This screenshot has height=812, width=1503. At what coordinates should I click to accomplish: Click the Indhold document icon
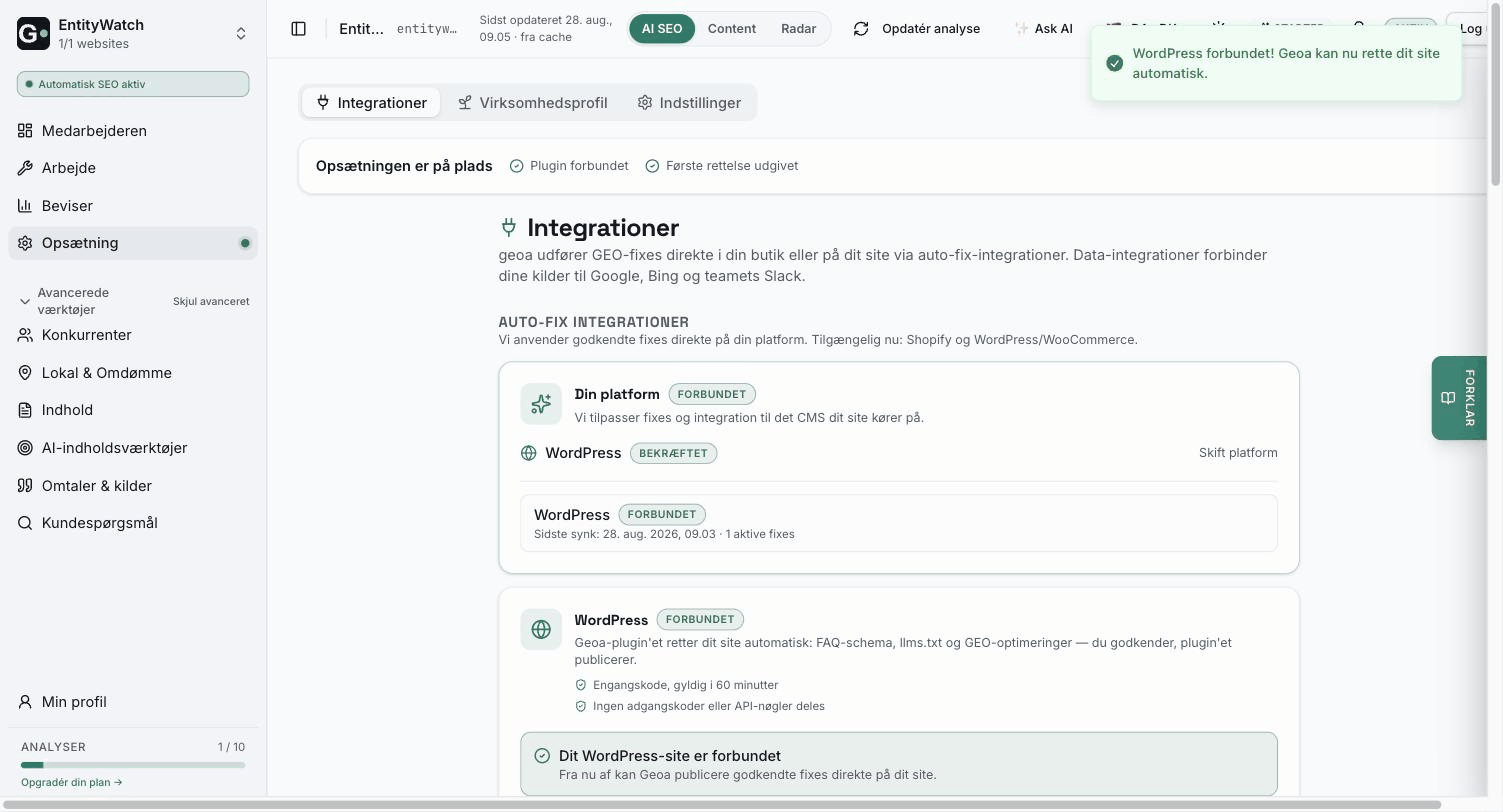[x=25, y=410]
